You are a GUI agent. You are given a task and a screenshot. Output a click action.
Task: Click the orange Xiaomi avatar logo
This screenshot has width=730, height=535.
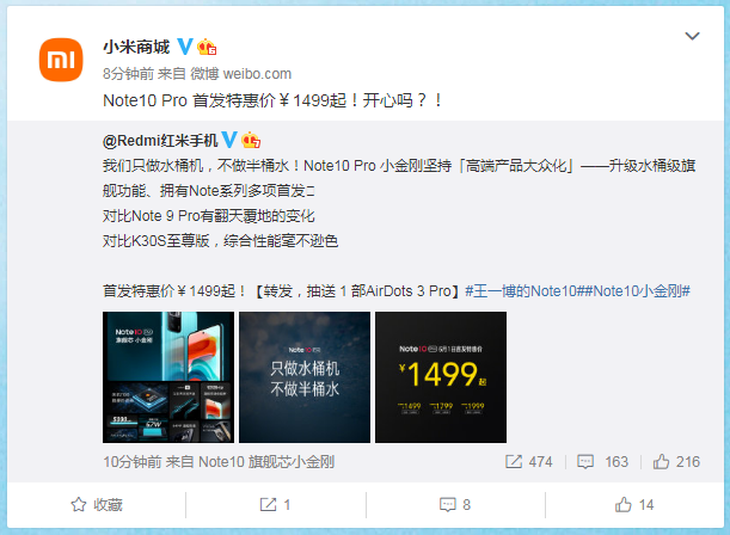(61, 60)
